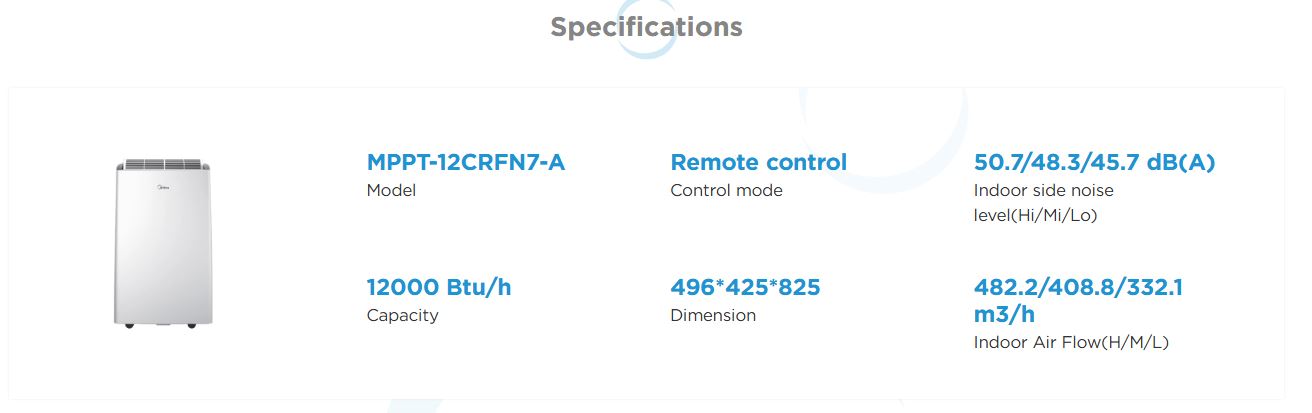This screenshot has height=413, width=1312.
Task: Click the Capacity label text
Action: [x=402, y=316]
